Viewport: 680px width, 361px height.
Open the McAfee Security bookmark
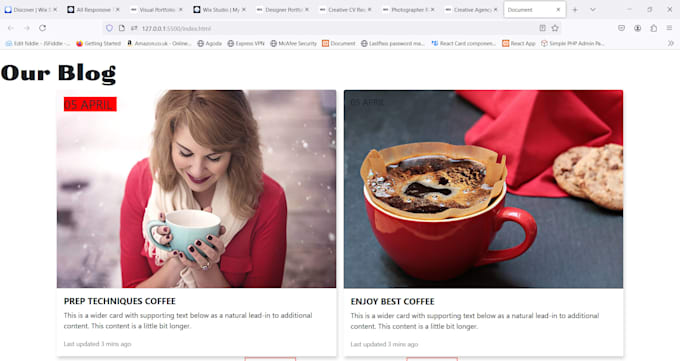tap(293, 43)
